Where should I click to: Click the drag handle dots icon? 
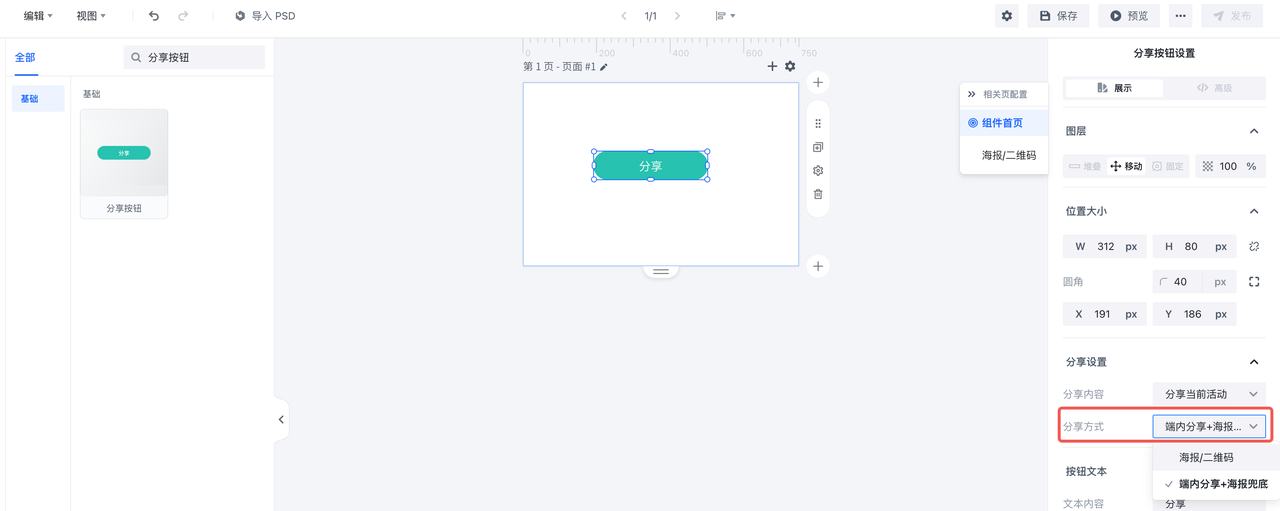818,124
